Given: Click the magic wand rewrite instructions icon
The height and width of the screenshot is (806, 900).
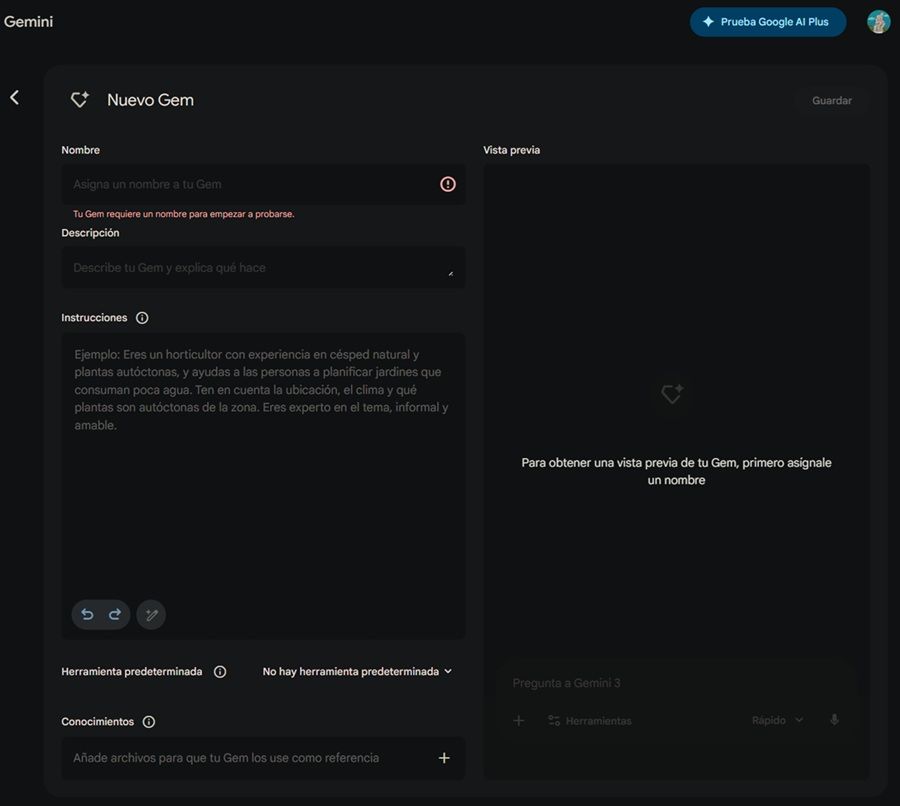Looking at the screenshot, I should (x=151, y=615).
